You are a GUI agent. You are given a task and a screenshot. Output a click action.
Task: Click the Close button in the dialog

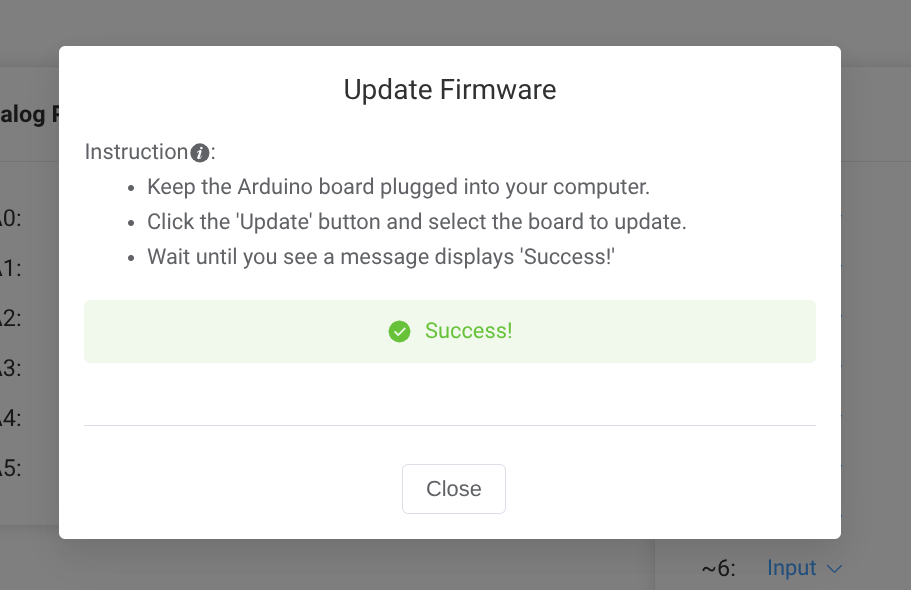[453, 489]
